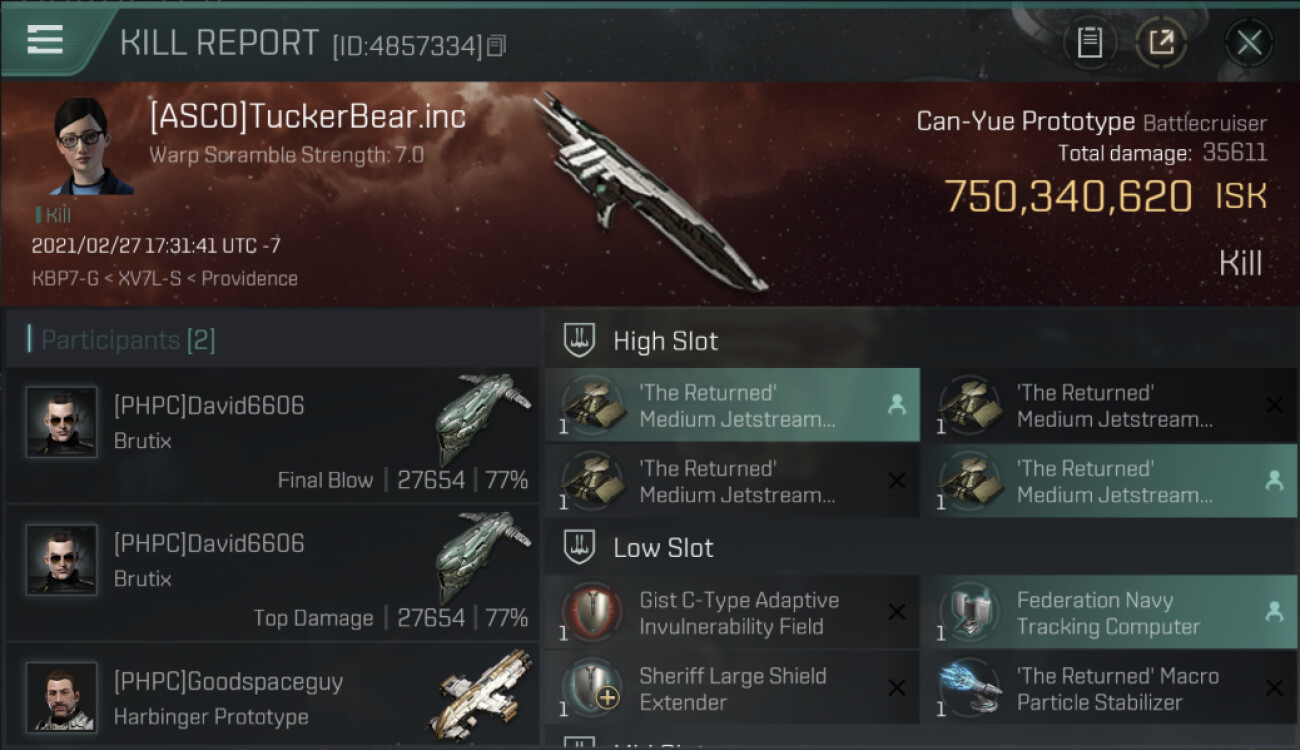
Task: Select Federation Navy Tracking Computer module
Action: (1110, 613)
